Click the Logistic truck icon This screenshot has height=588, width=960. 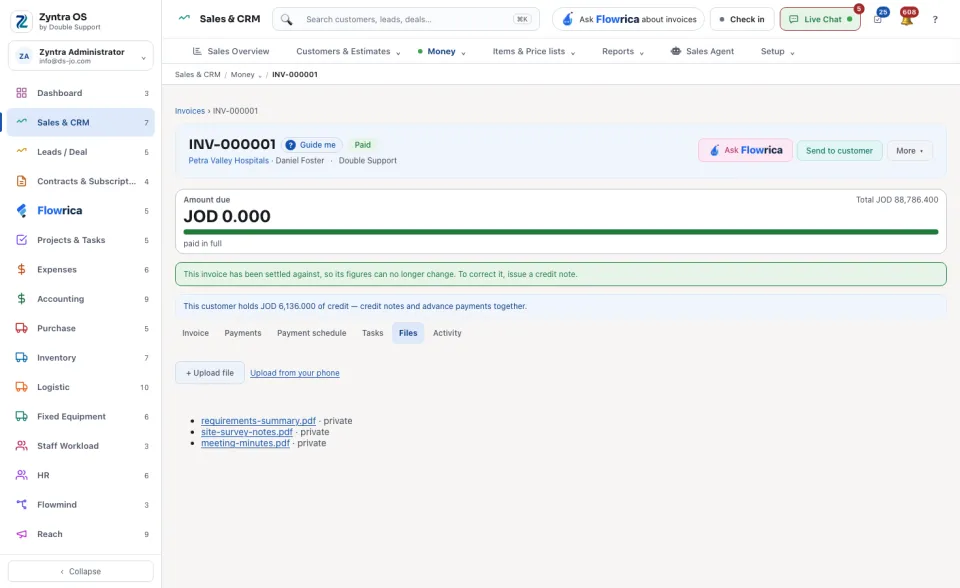click(x=21, y=387)
